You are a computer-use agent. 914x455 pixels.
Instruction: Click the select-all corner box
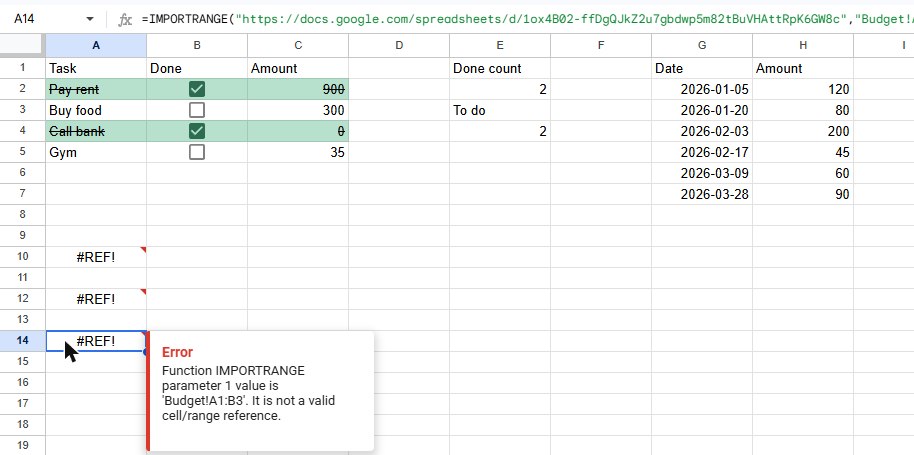23,45
